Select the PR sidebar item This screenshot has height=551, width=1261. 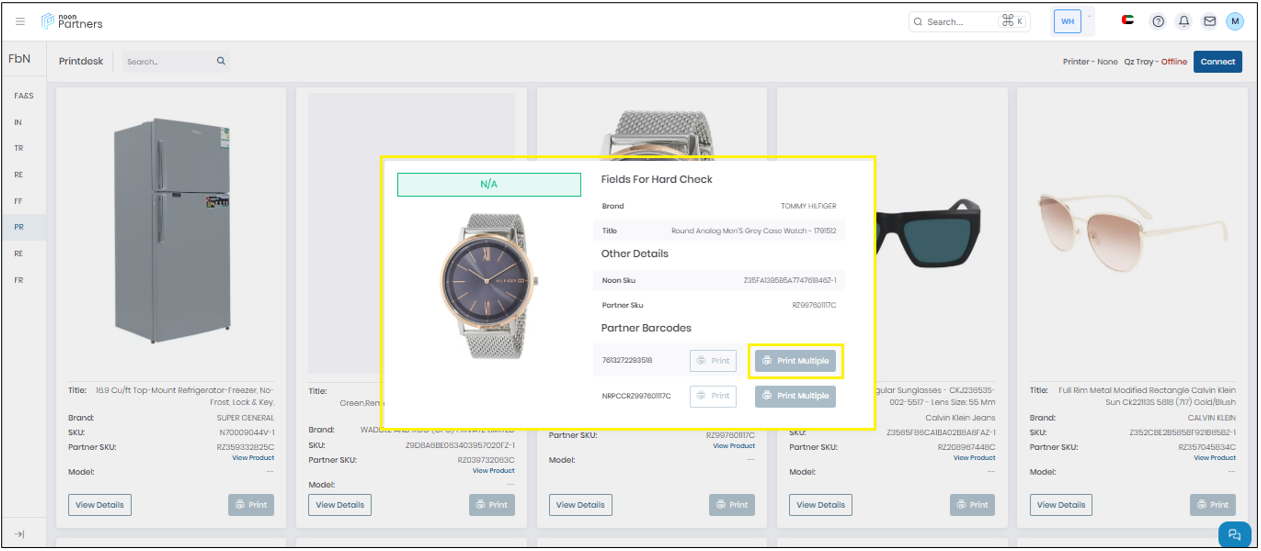pyautogui.click(x=19, y=228)
